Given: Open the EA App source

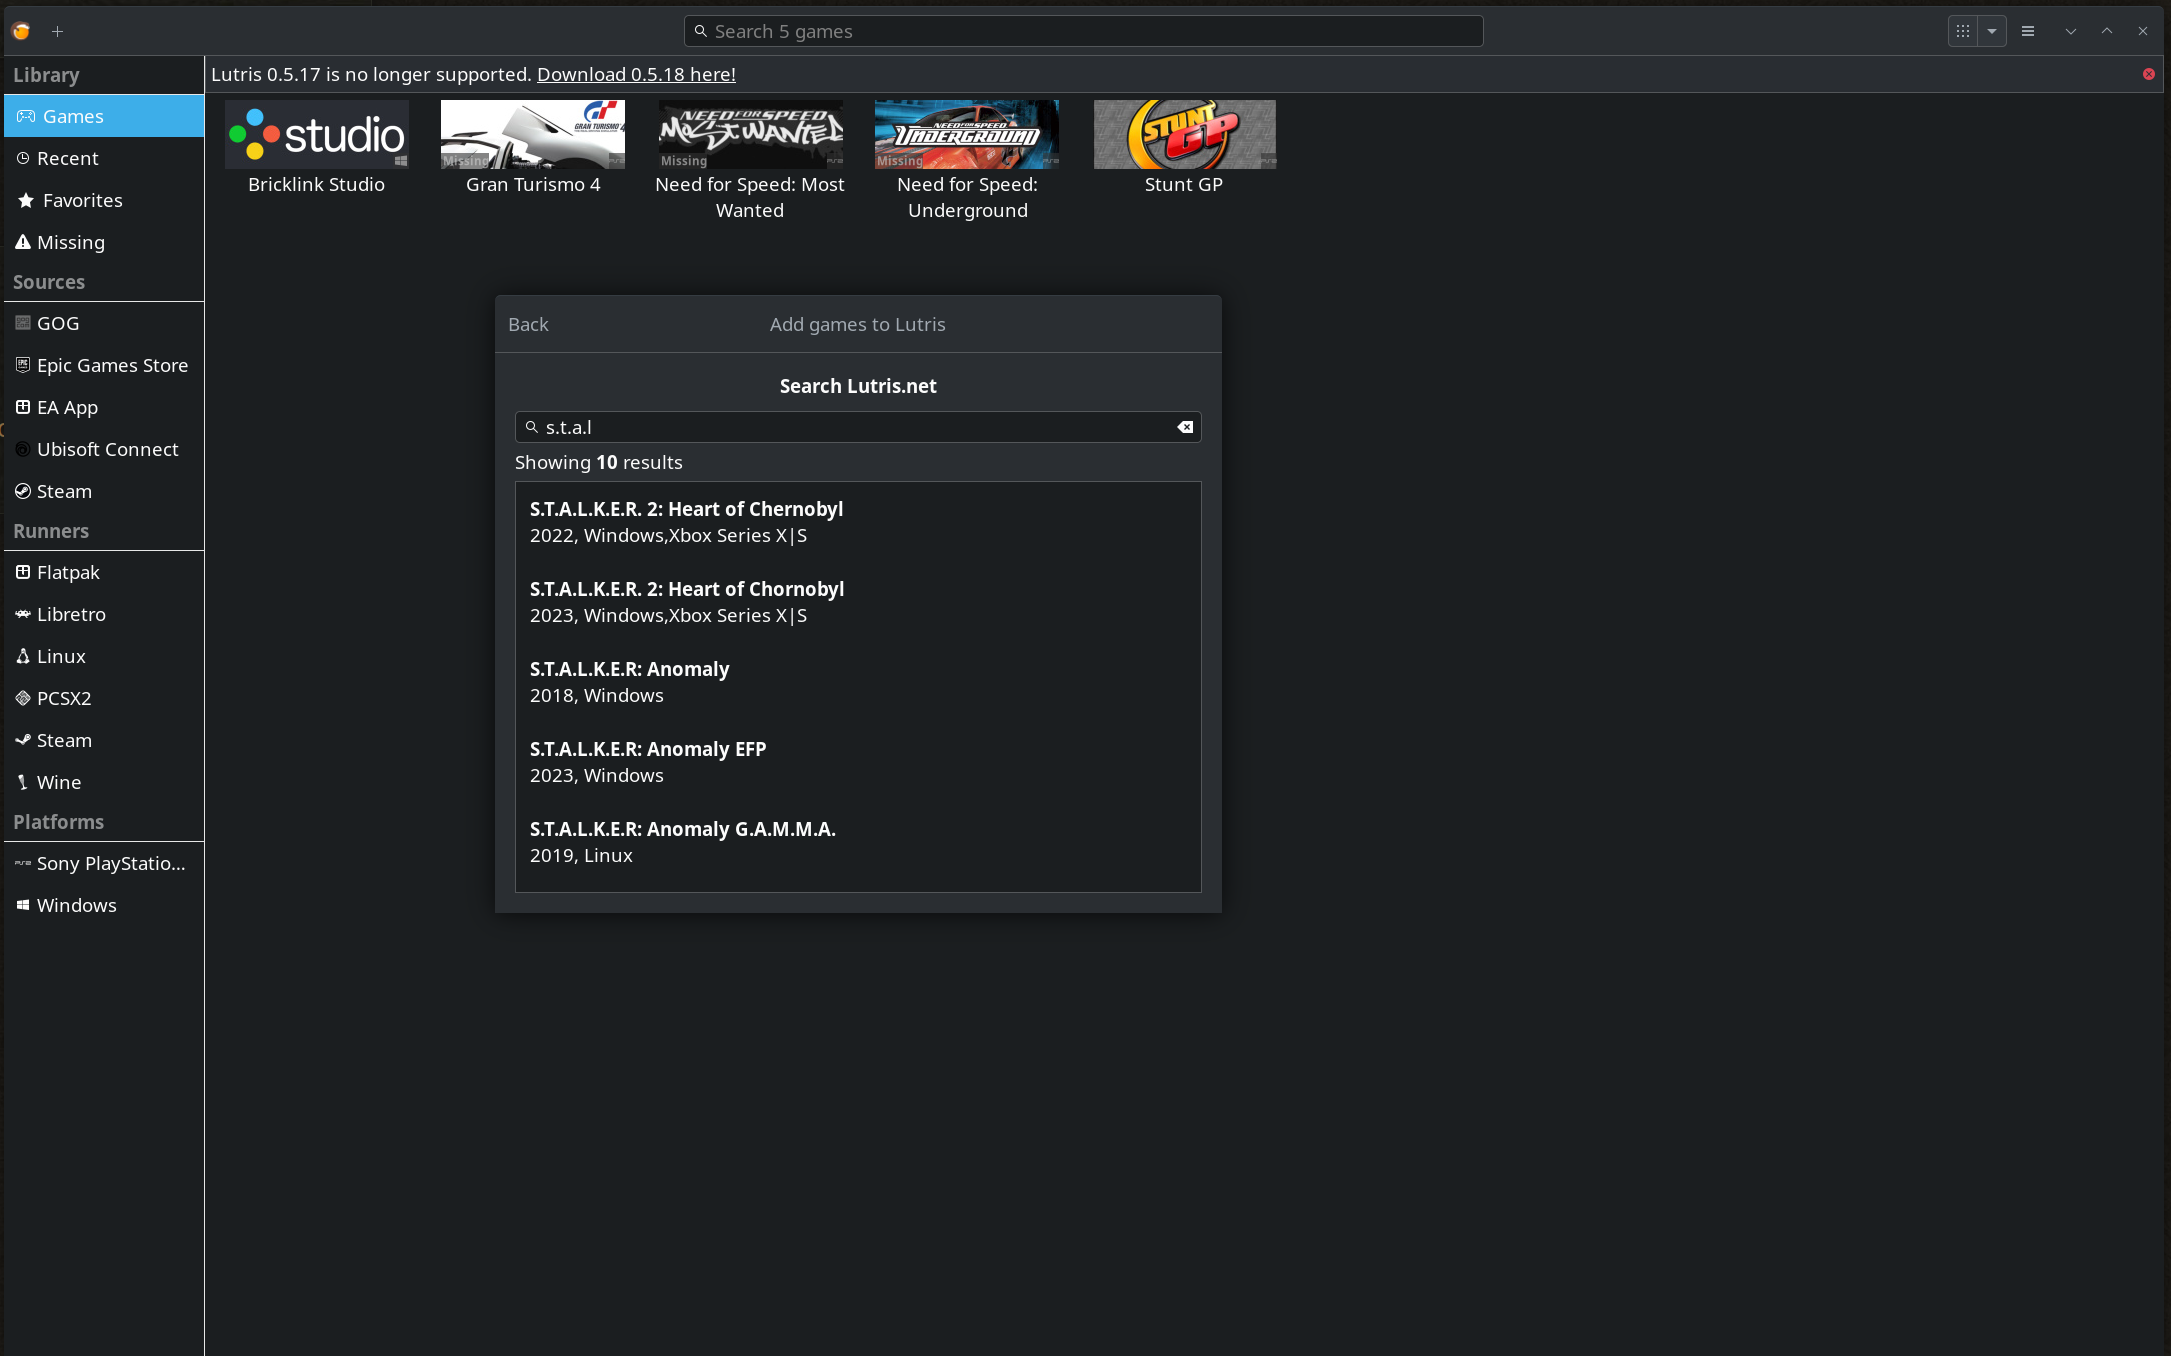Looking at the screenshot, I should (x=104, y=407).
